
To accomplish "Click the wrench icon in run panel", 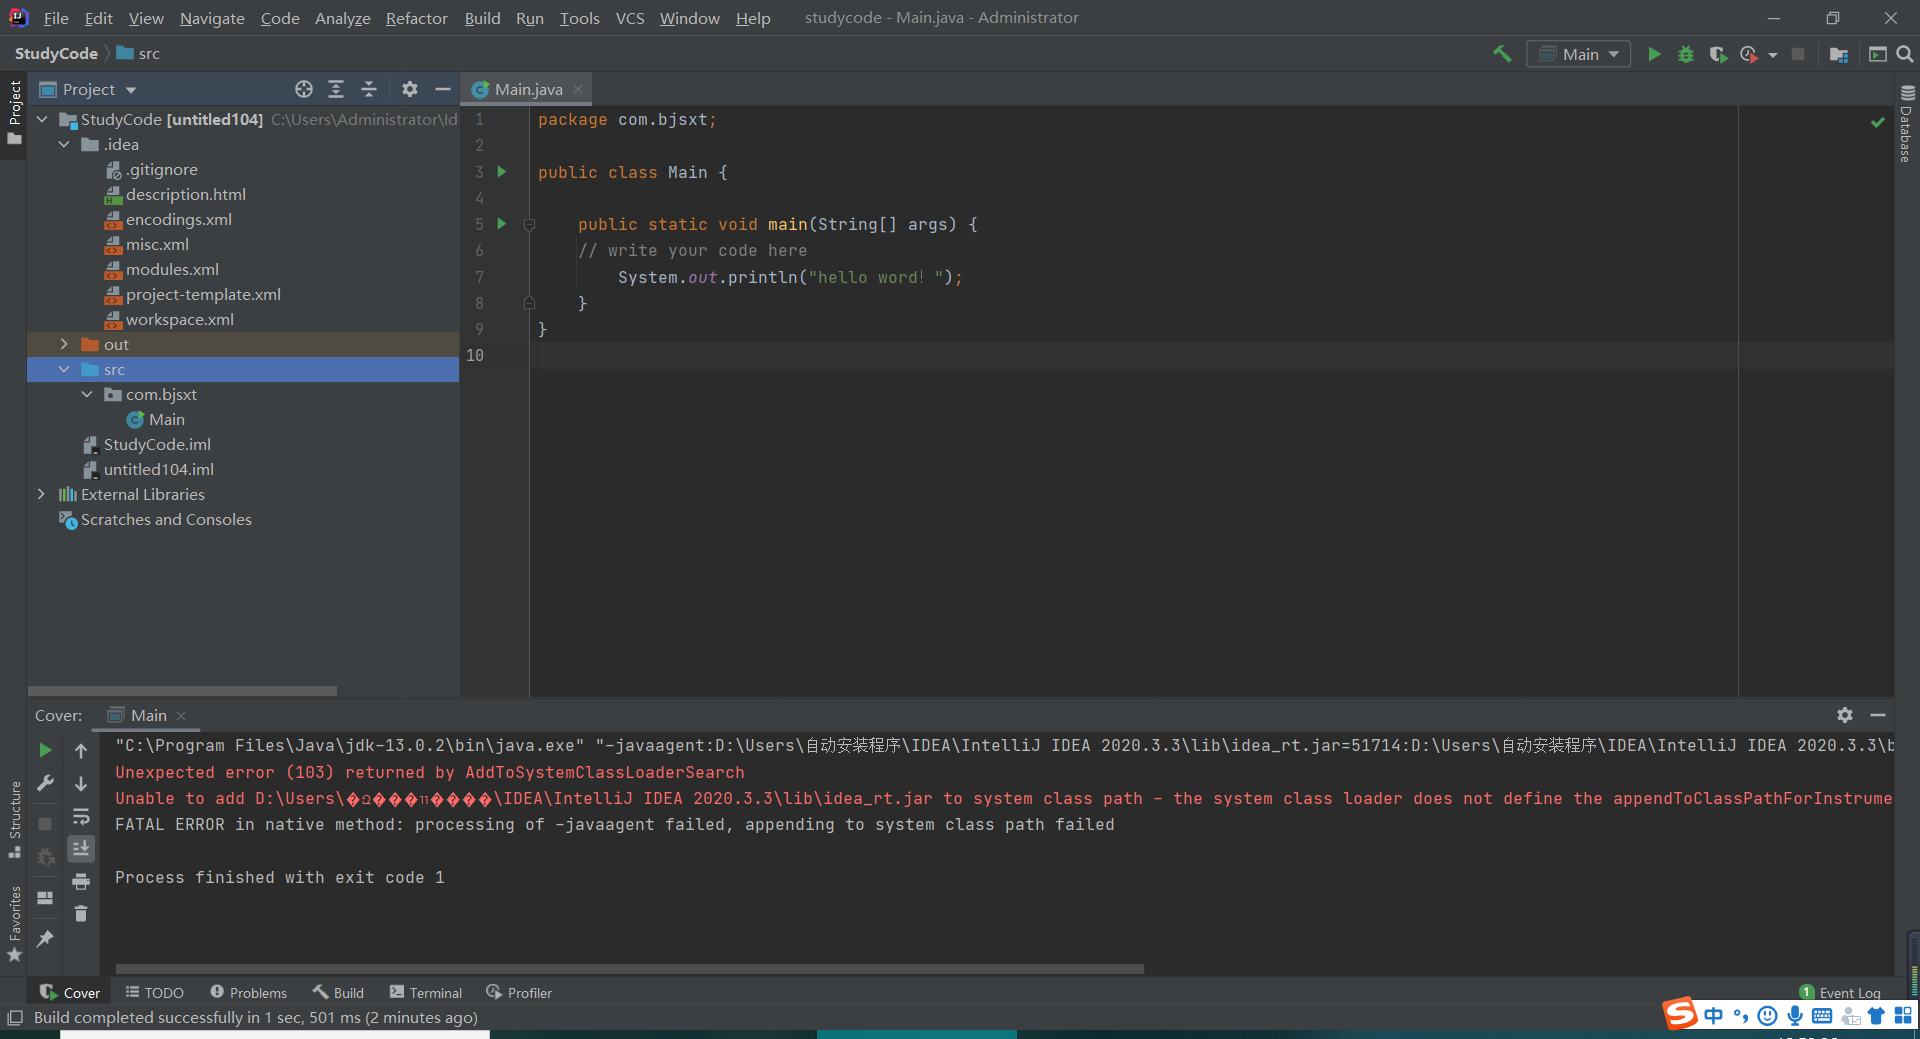I will point(45,783).
